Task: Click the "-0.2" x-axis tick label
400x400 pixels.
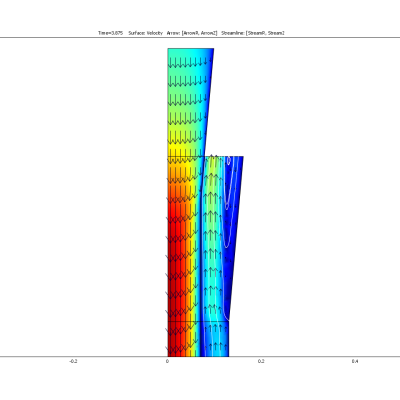Action: tap(73, 361)
